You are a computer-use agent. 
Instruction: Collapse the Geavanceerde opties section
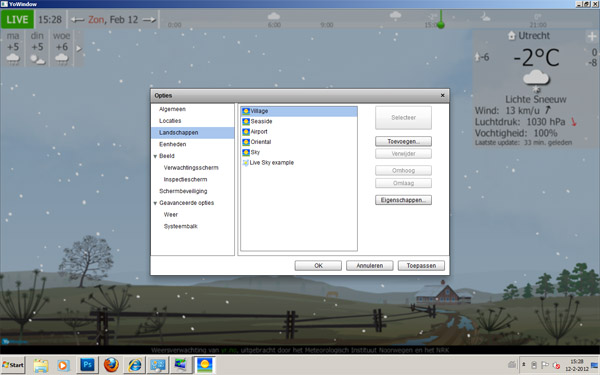[x=155, y=203]
